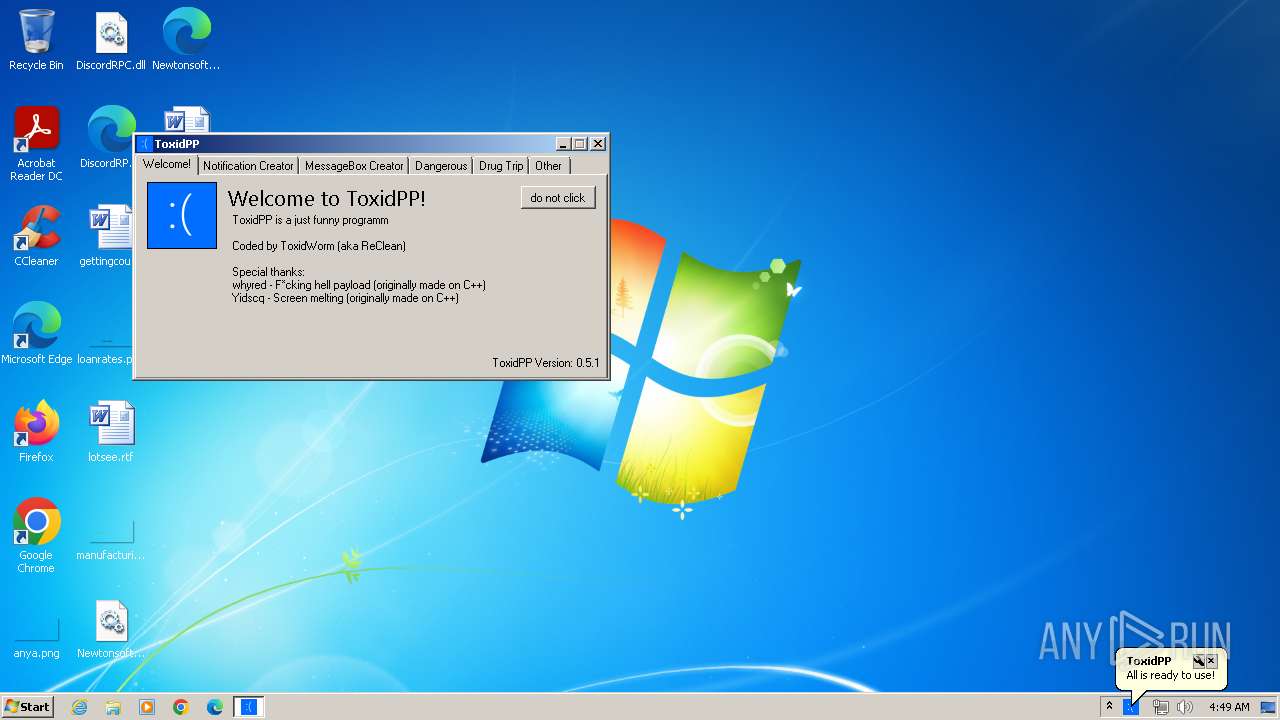Image resolution: width=1280 pixels, height=720 pixels.
Task: Close the ToxidPP window
Action: pyautogui.click(x=598, y=144)
